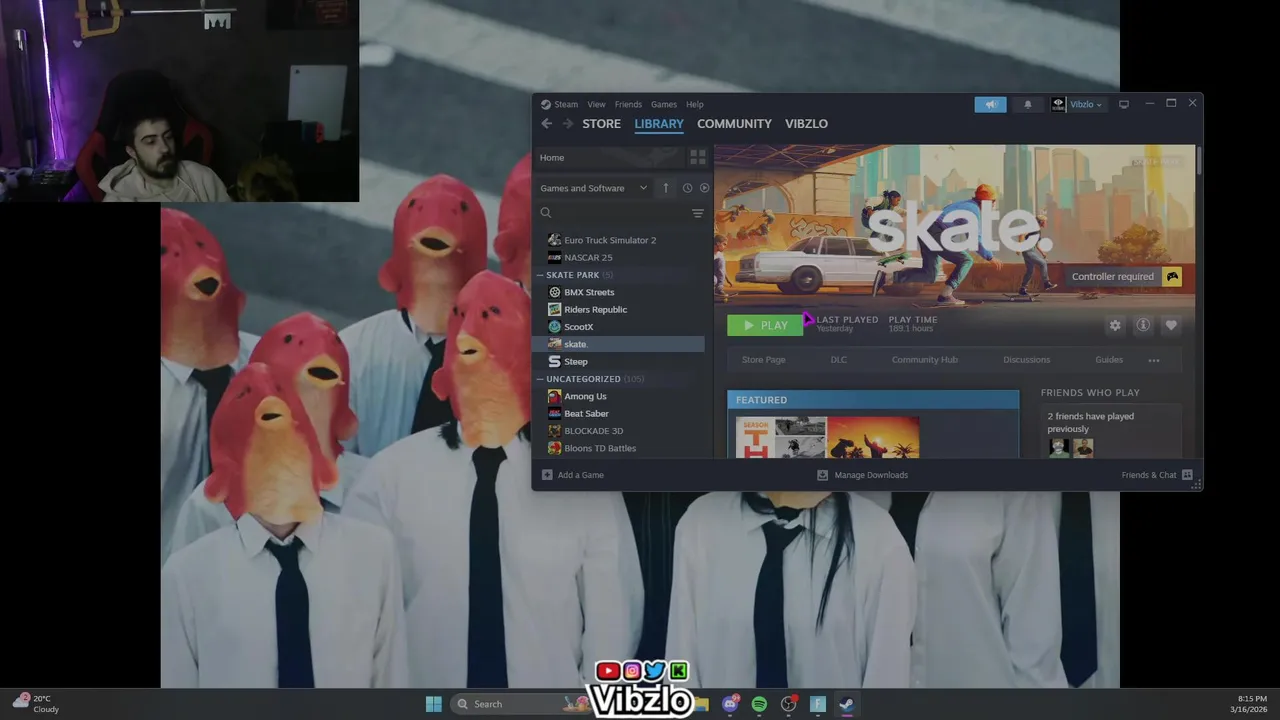The height and width of the screenshot is (720, 1280).
Task: Open the Friends menu
Action: (x=628, y=104)
